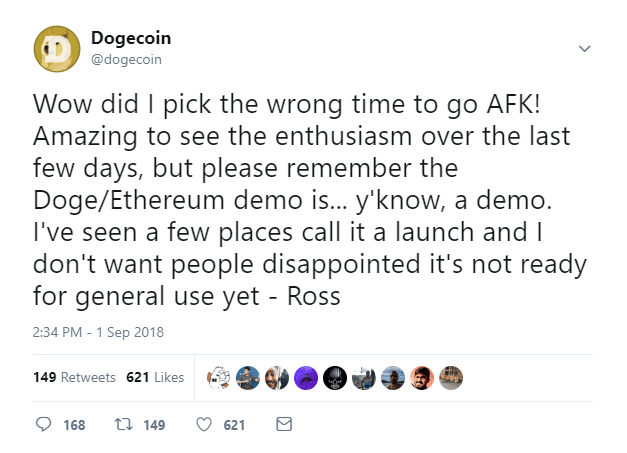View the list of 621 Likes

click(x=155, y=377)
